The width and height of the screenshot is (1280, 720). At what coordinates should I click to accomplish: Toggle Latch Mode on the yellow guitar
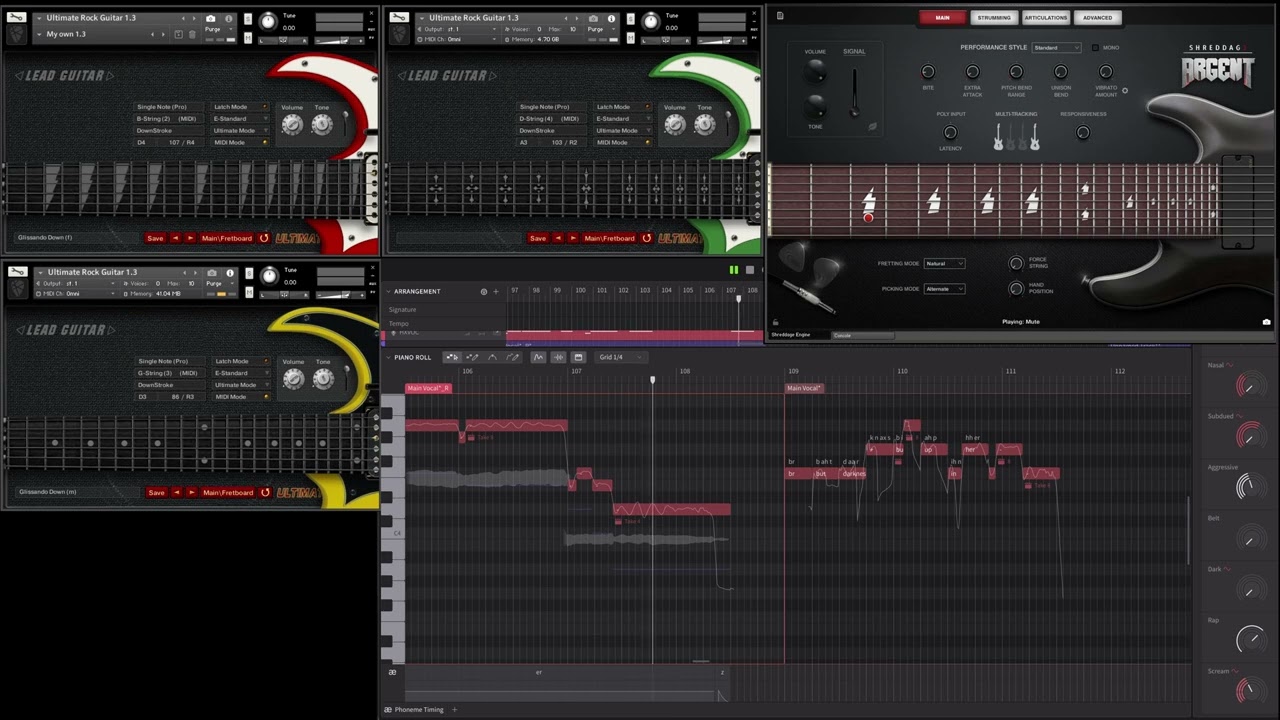241,361
